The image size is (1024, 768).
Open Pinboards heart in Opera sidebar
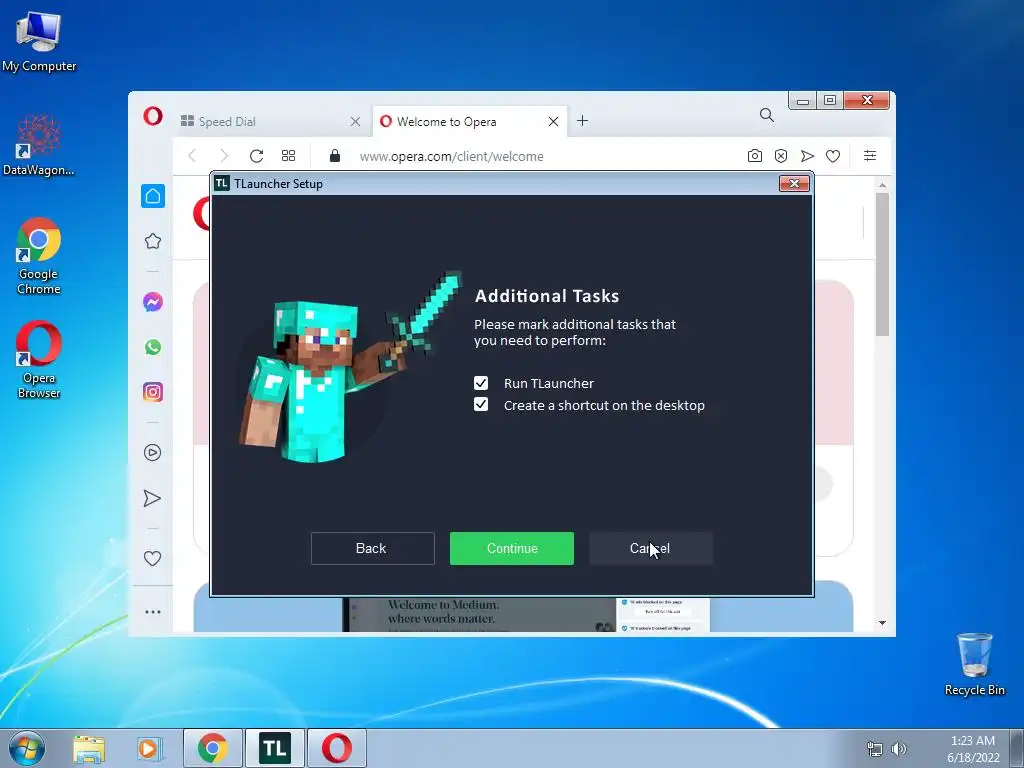(x=152, y=558)
